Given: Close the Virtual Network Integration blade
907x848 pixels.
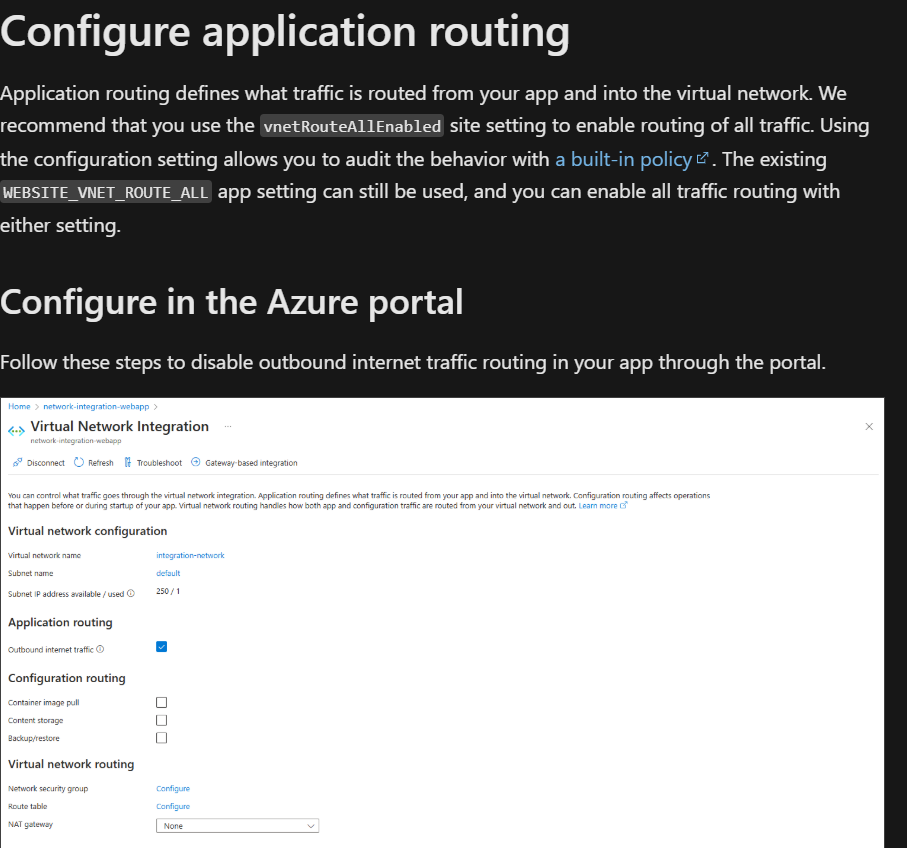Looking at the screenshot, I should (869, 426).
